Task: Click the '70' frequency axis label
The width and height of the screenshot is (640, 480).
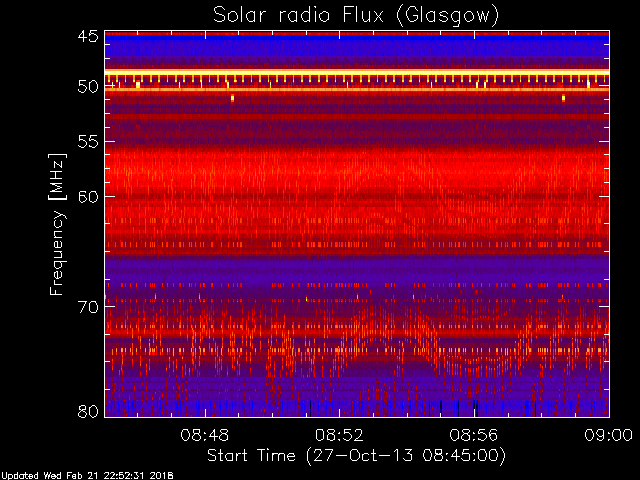Action: tap(88, 307)
